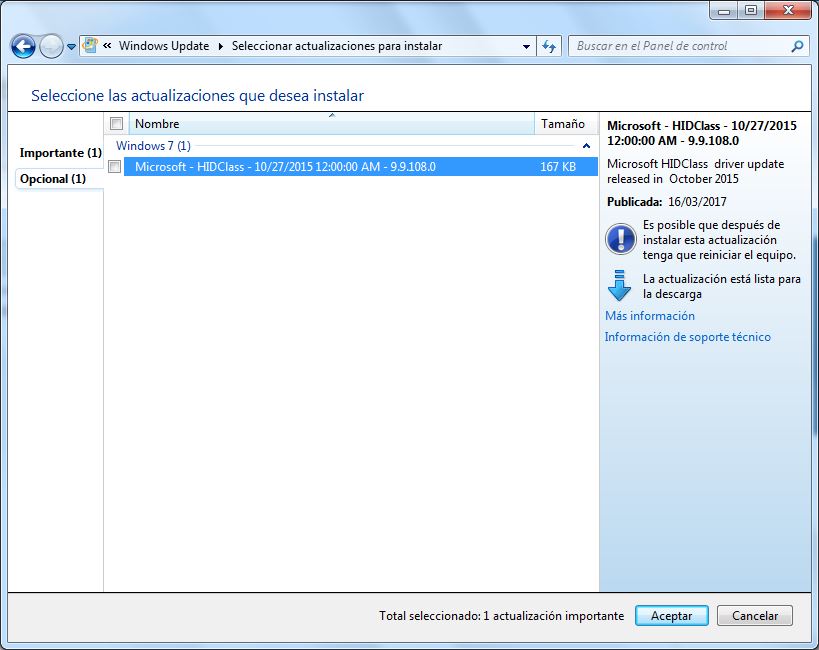Click the Forward navigation arrow

[51, 47]
